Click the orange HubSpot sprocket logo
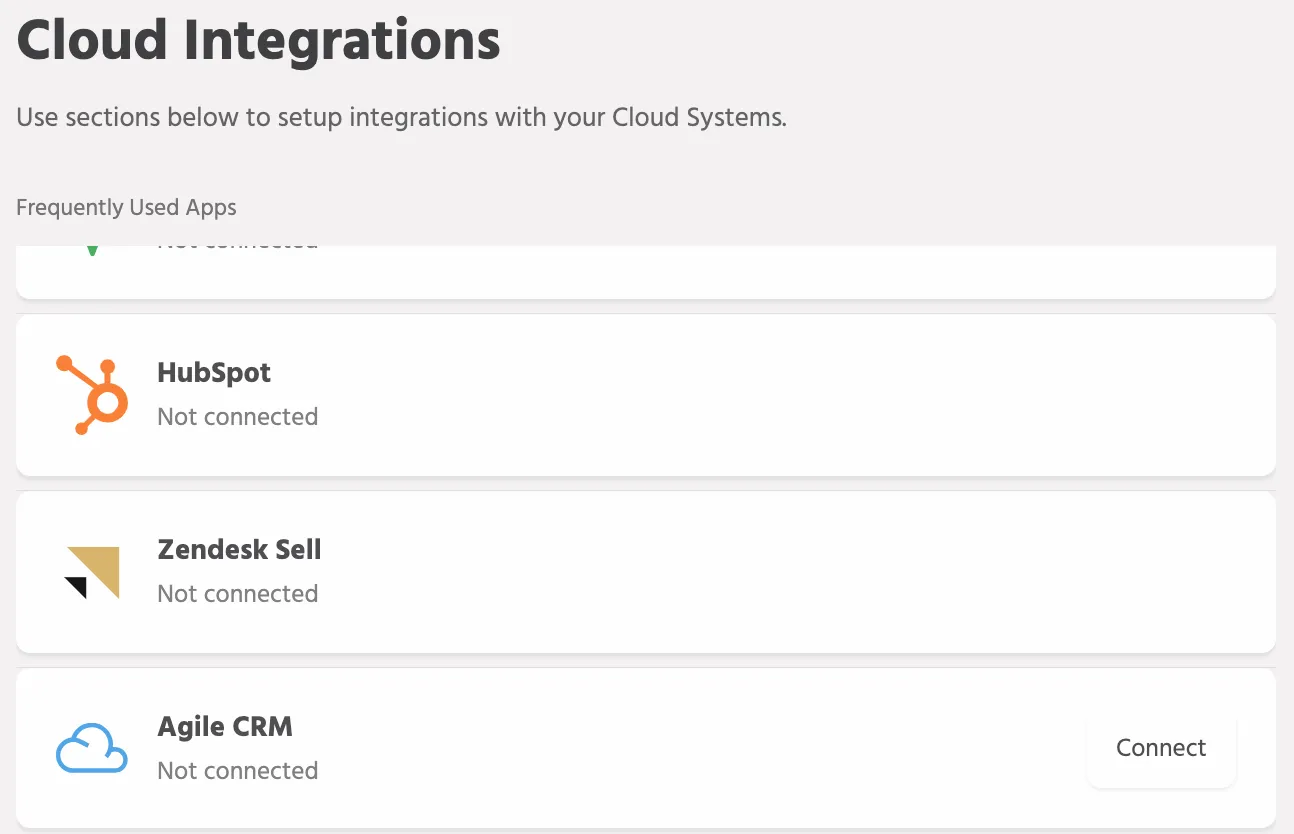 92,395
